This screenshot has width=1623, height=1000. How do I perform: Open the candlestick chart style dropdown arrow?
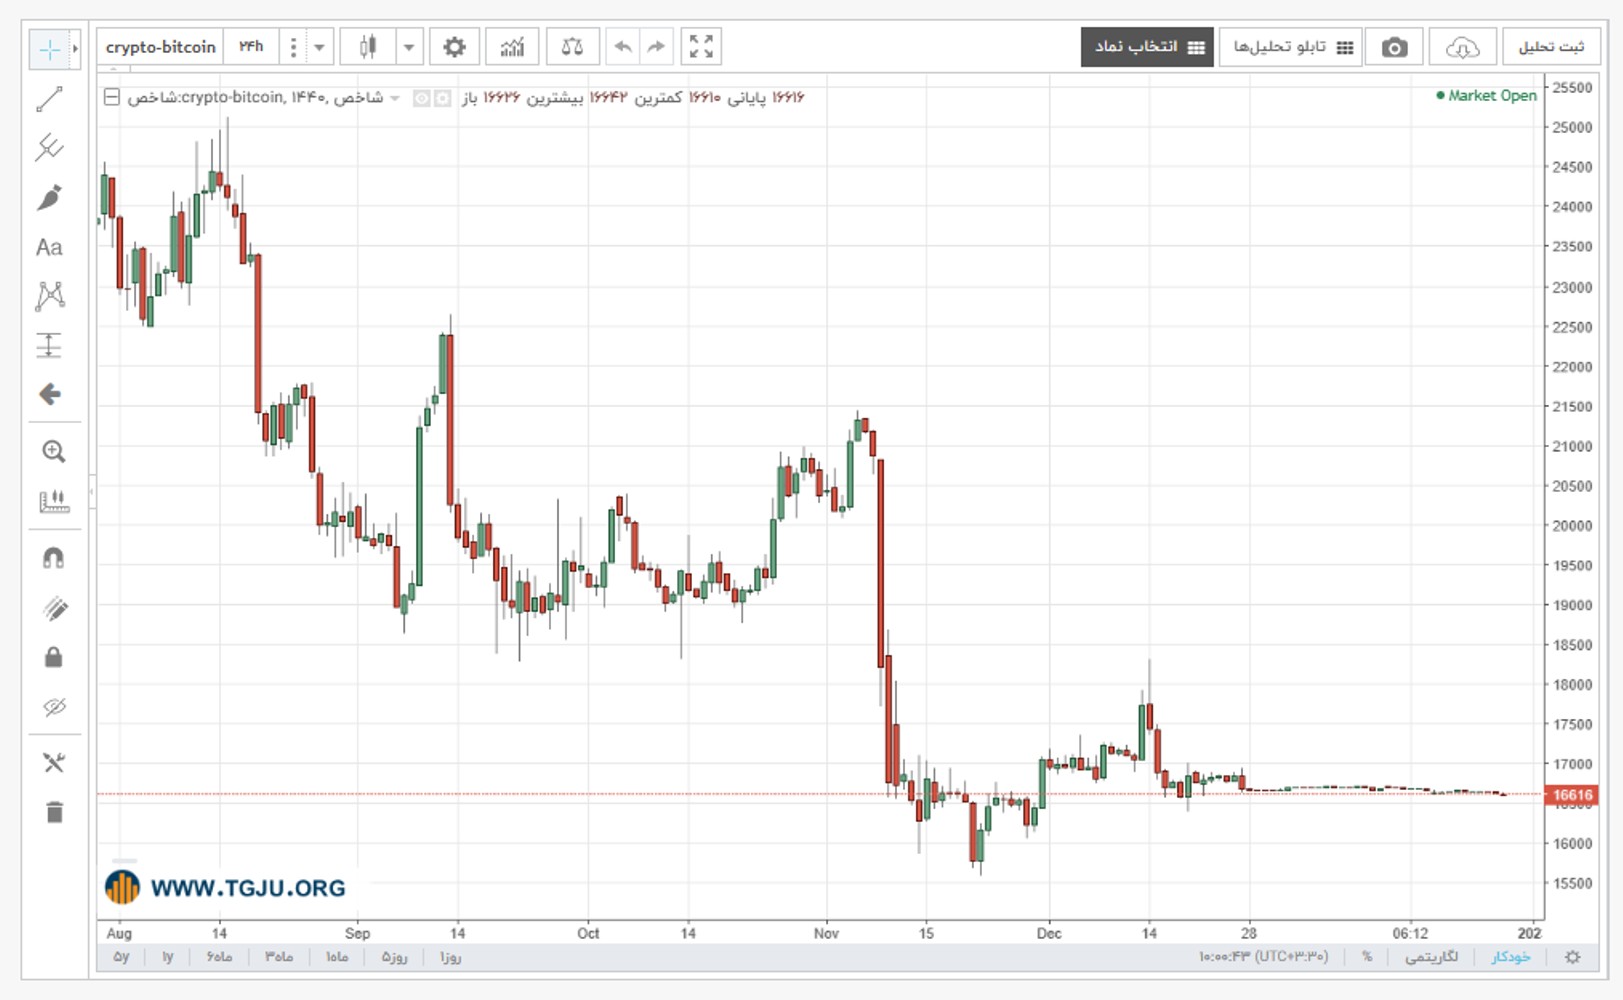pos(409,47)
